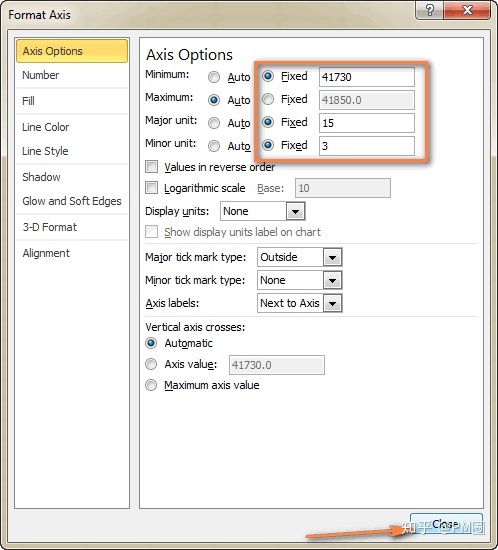Click the Major unit value field
Viewport: 498px width, 550px height.
pyautogui.click(x=367, y=123)
